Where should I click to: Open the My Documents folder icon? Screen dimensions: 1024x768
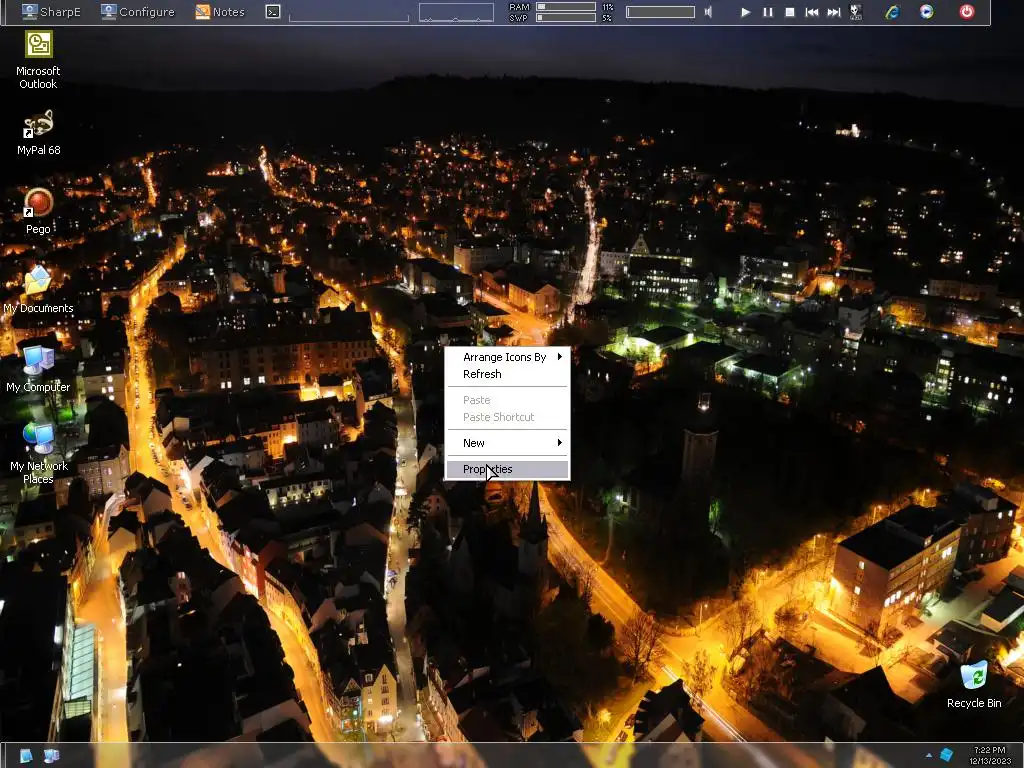pyautogui.click(x=38, y=282)
